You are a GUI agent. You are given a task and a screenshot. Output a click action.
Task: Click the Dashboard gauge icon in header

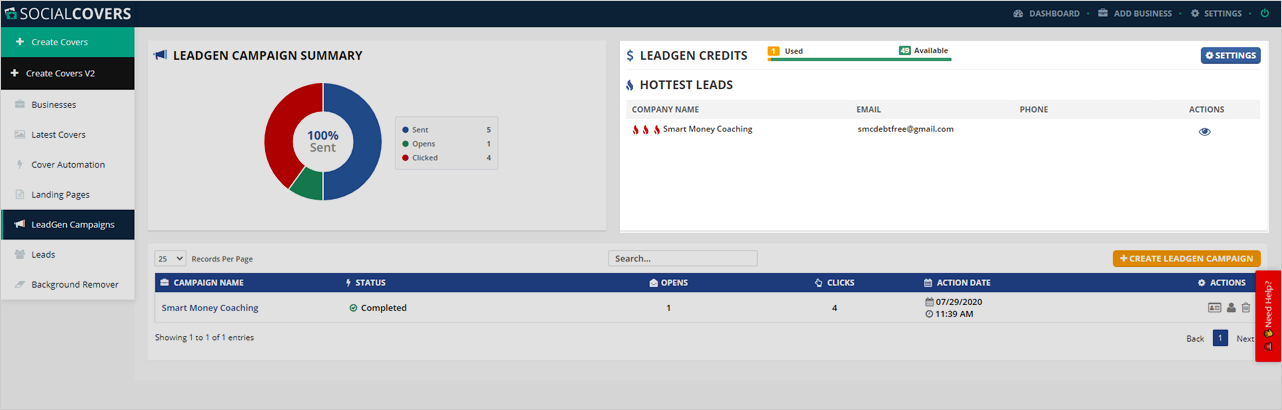coord(1018,14)
